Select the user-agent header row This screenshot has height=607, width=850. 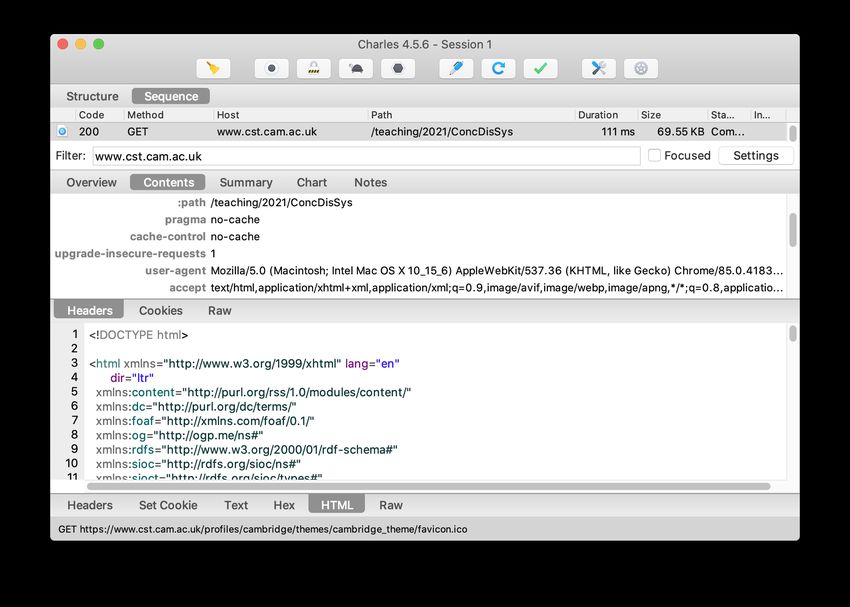click(418, 270)
